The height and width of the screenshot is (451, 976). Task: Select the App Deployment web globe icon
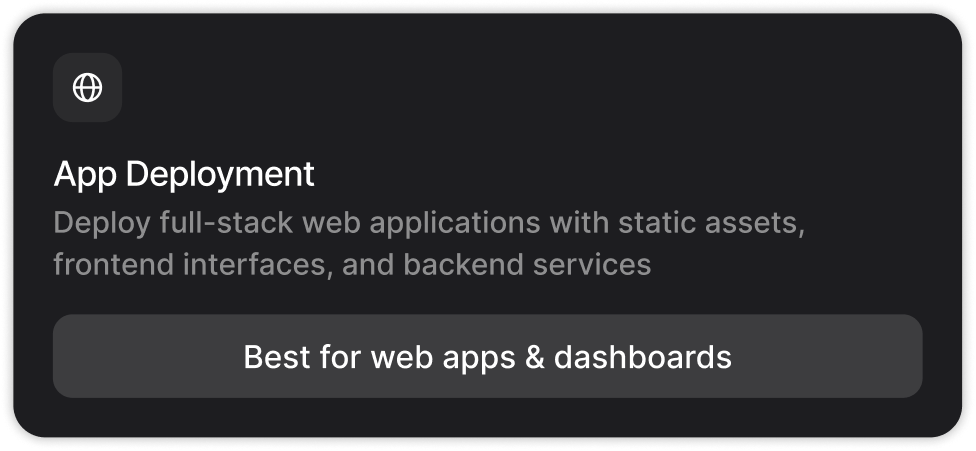point(88,88)
